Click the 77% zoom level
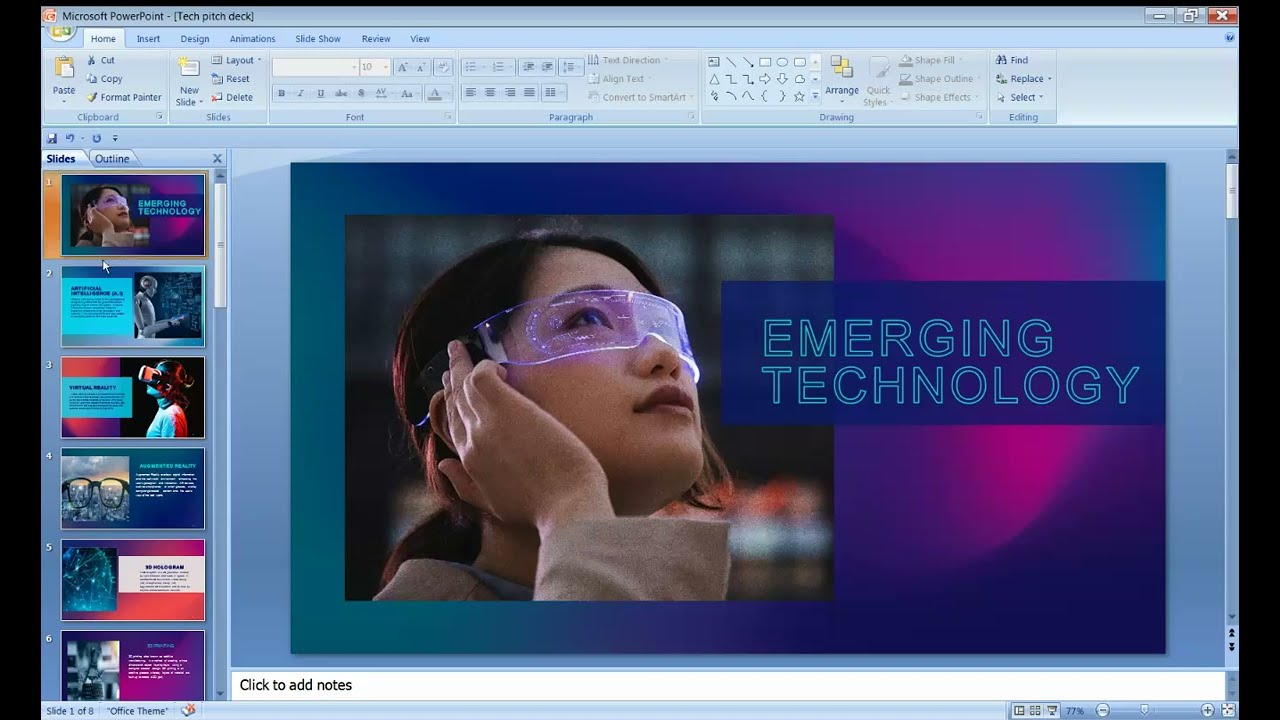This screenshot has height=720, width=1280. [x=1075, y=711]
